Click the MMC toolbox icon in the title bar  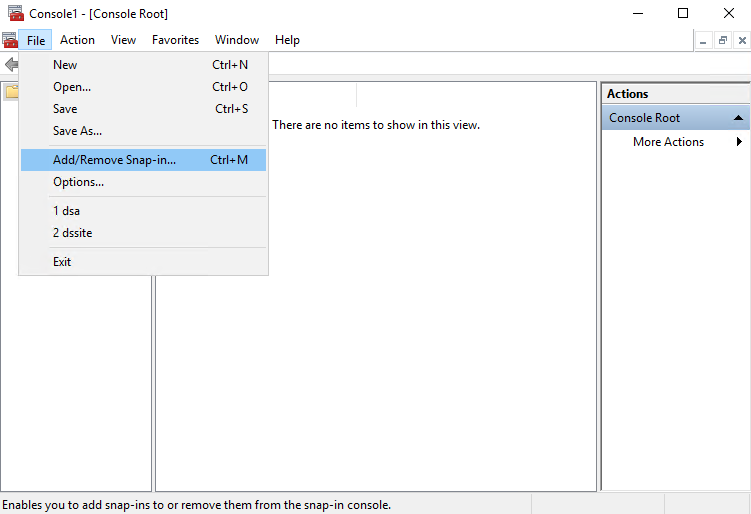pyautogui.click(x=15, y=14)
